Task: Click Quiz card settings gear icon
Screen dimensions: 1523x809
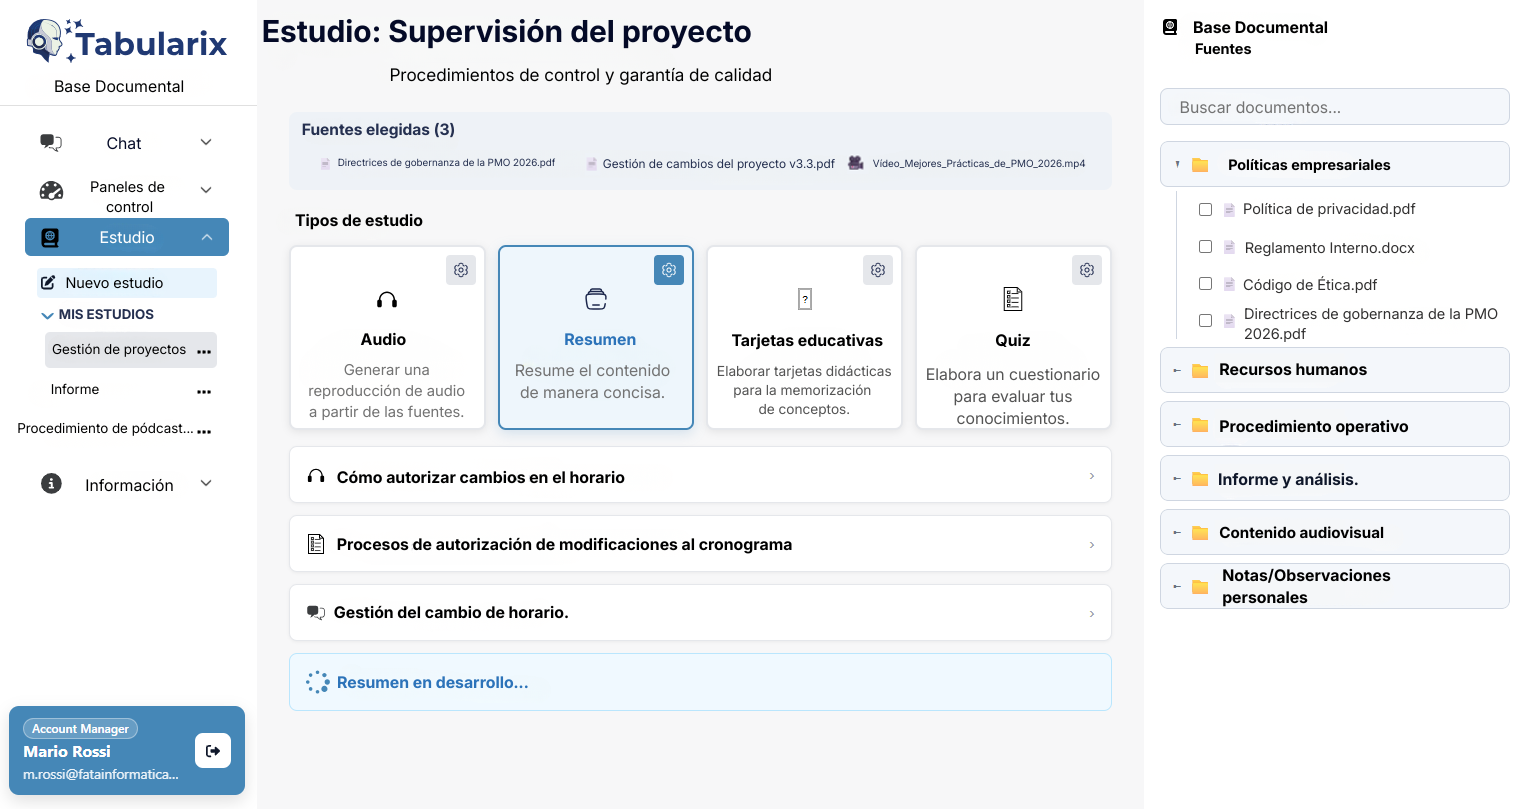Action: 1087,270
